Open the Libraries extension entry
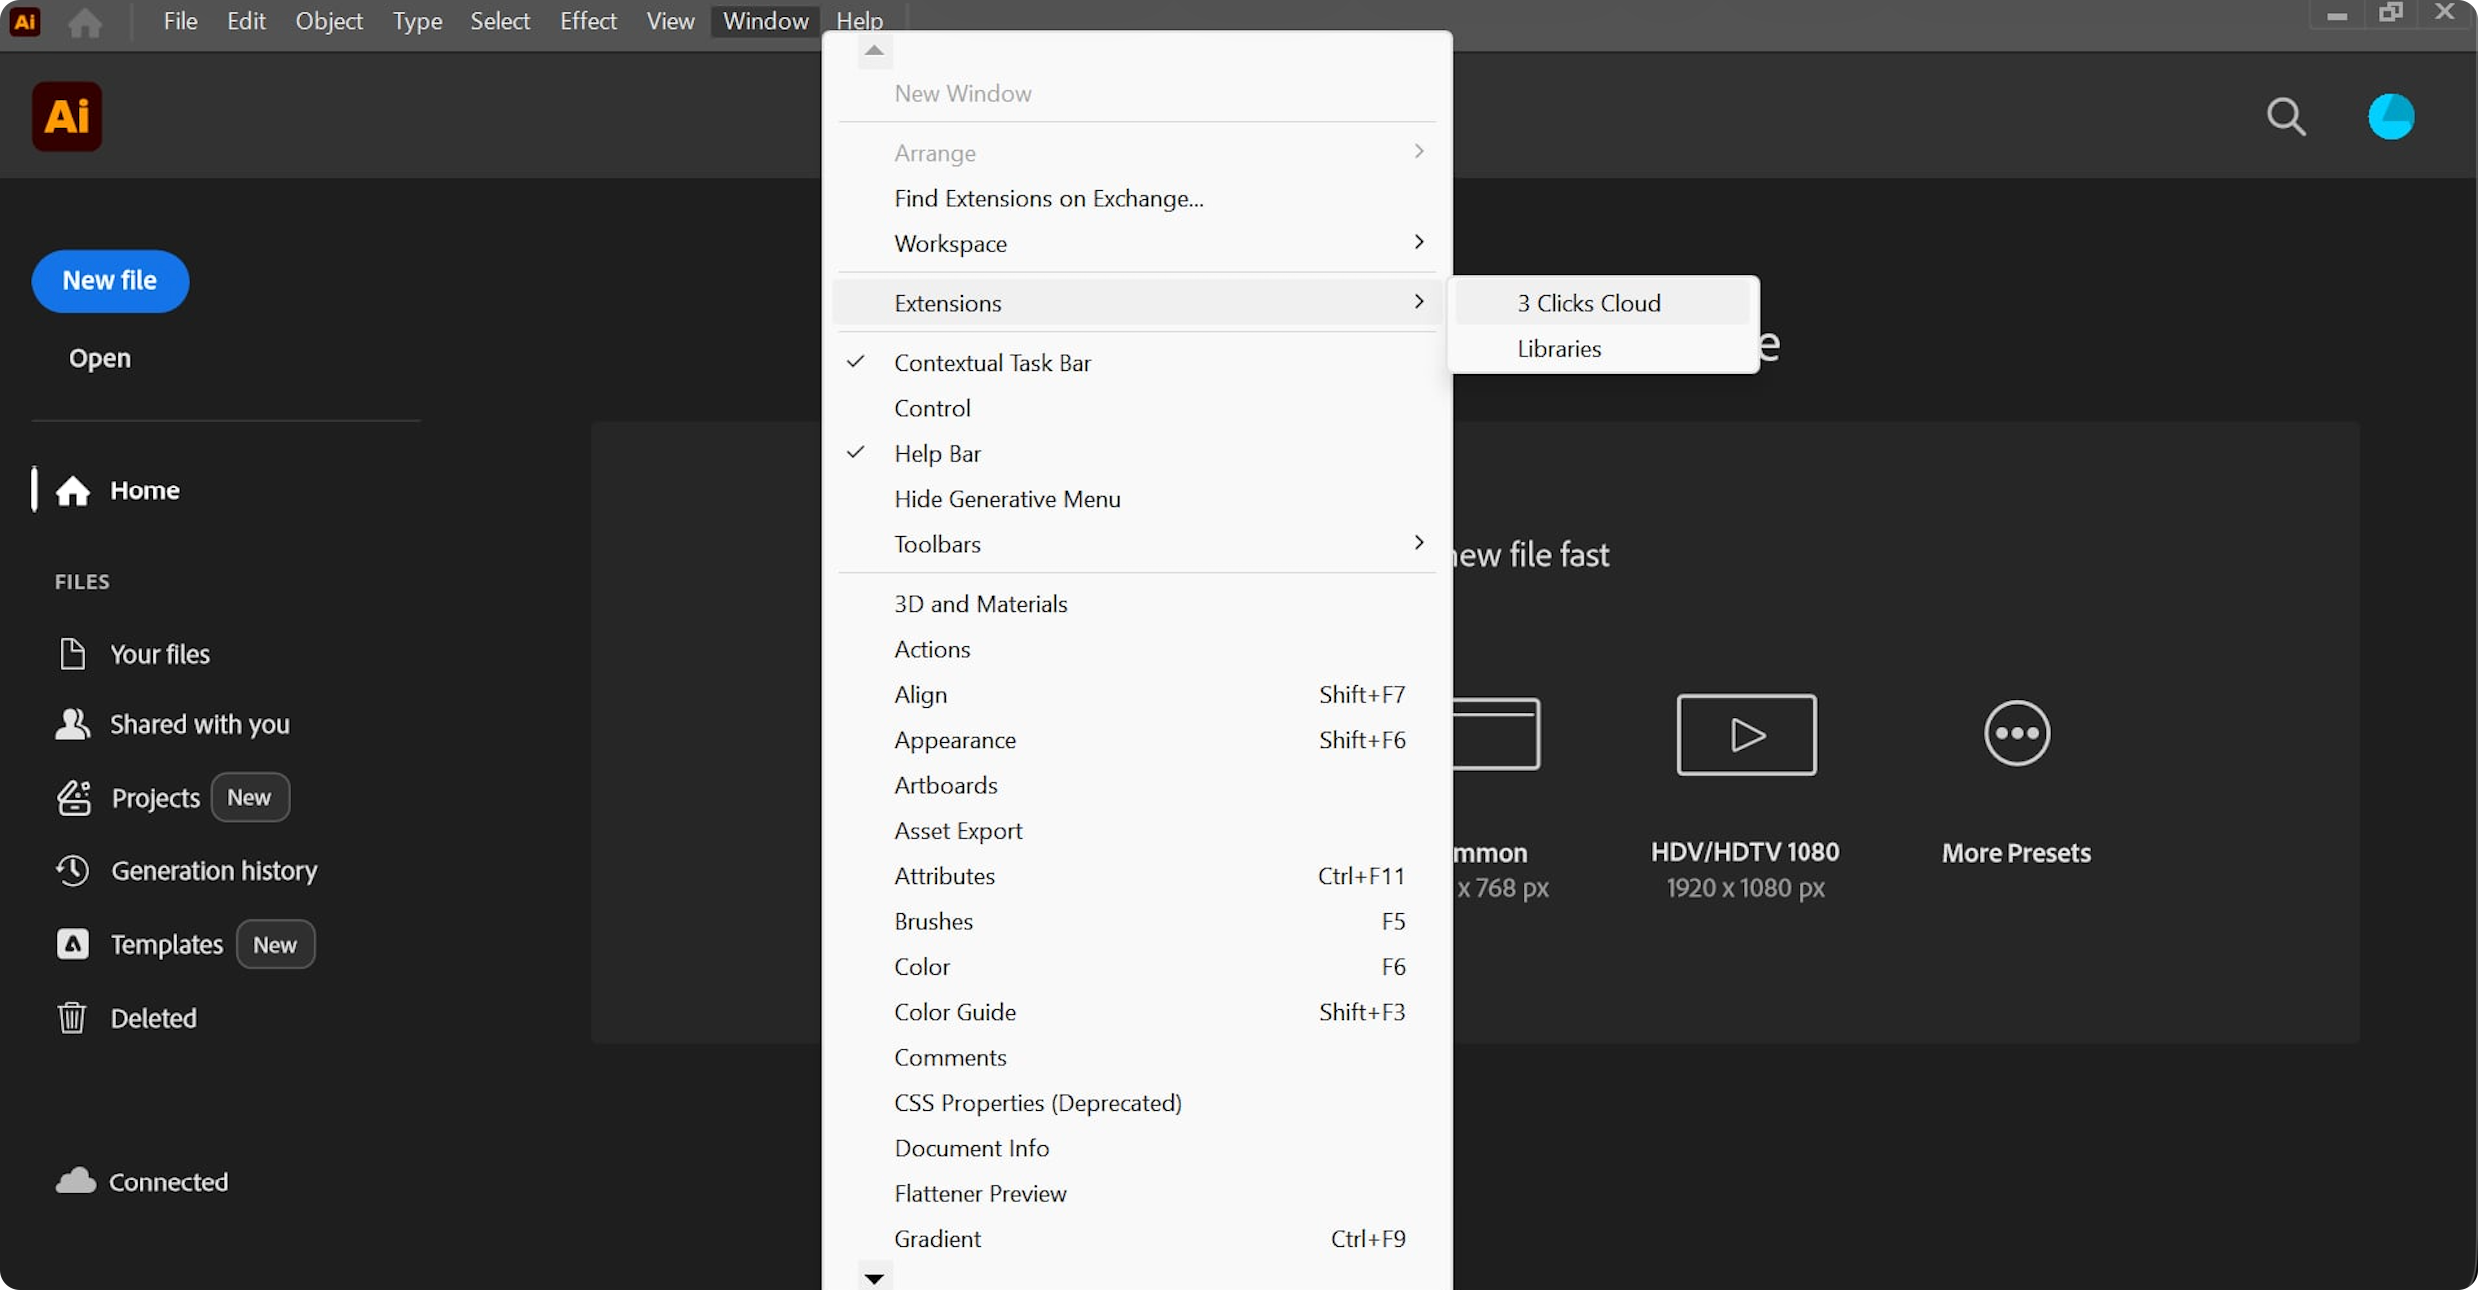Viewport: 2478px width, 1290px height. click(1558, 349)
